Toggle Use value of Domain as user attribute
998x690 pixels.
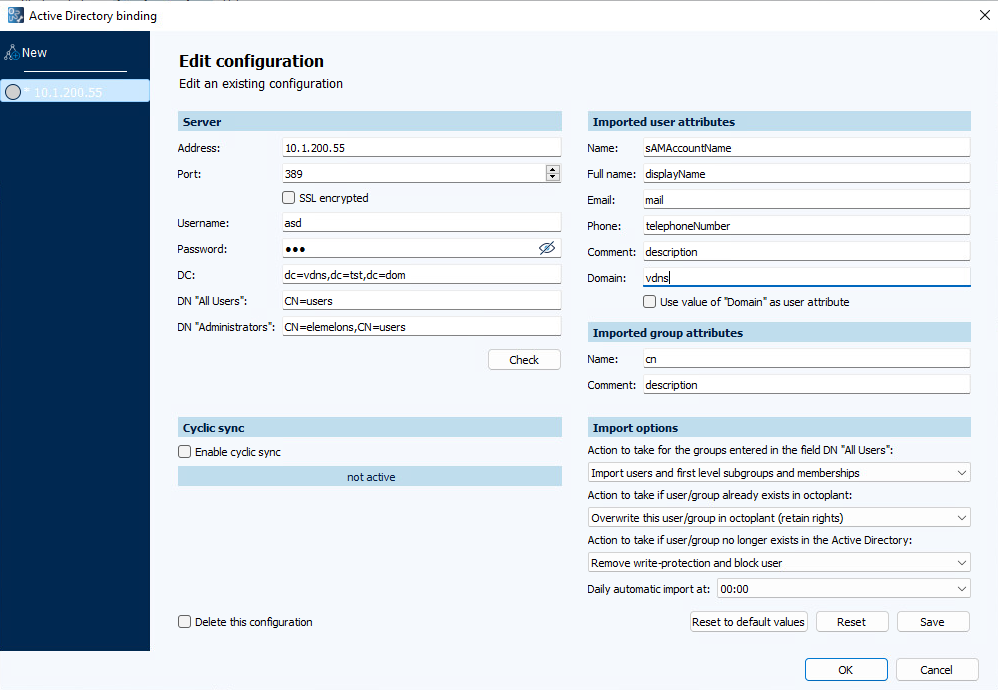click(649, 301)
